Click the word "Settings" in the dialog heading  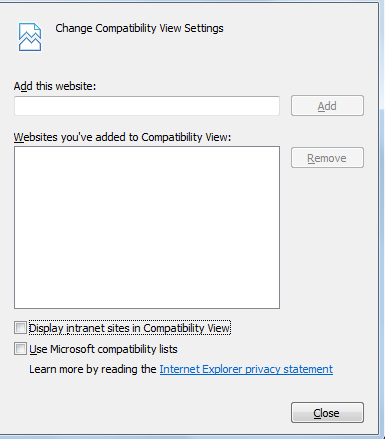point(204,28)
